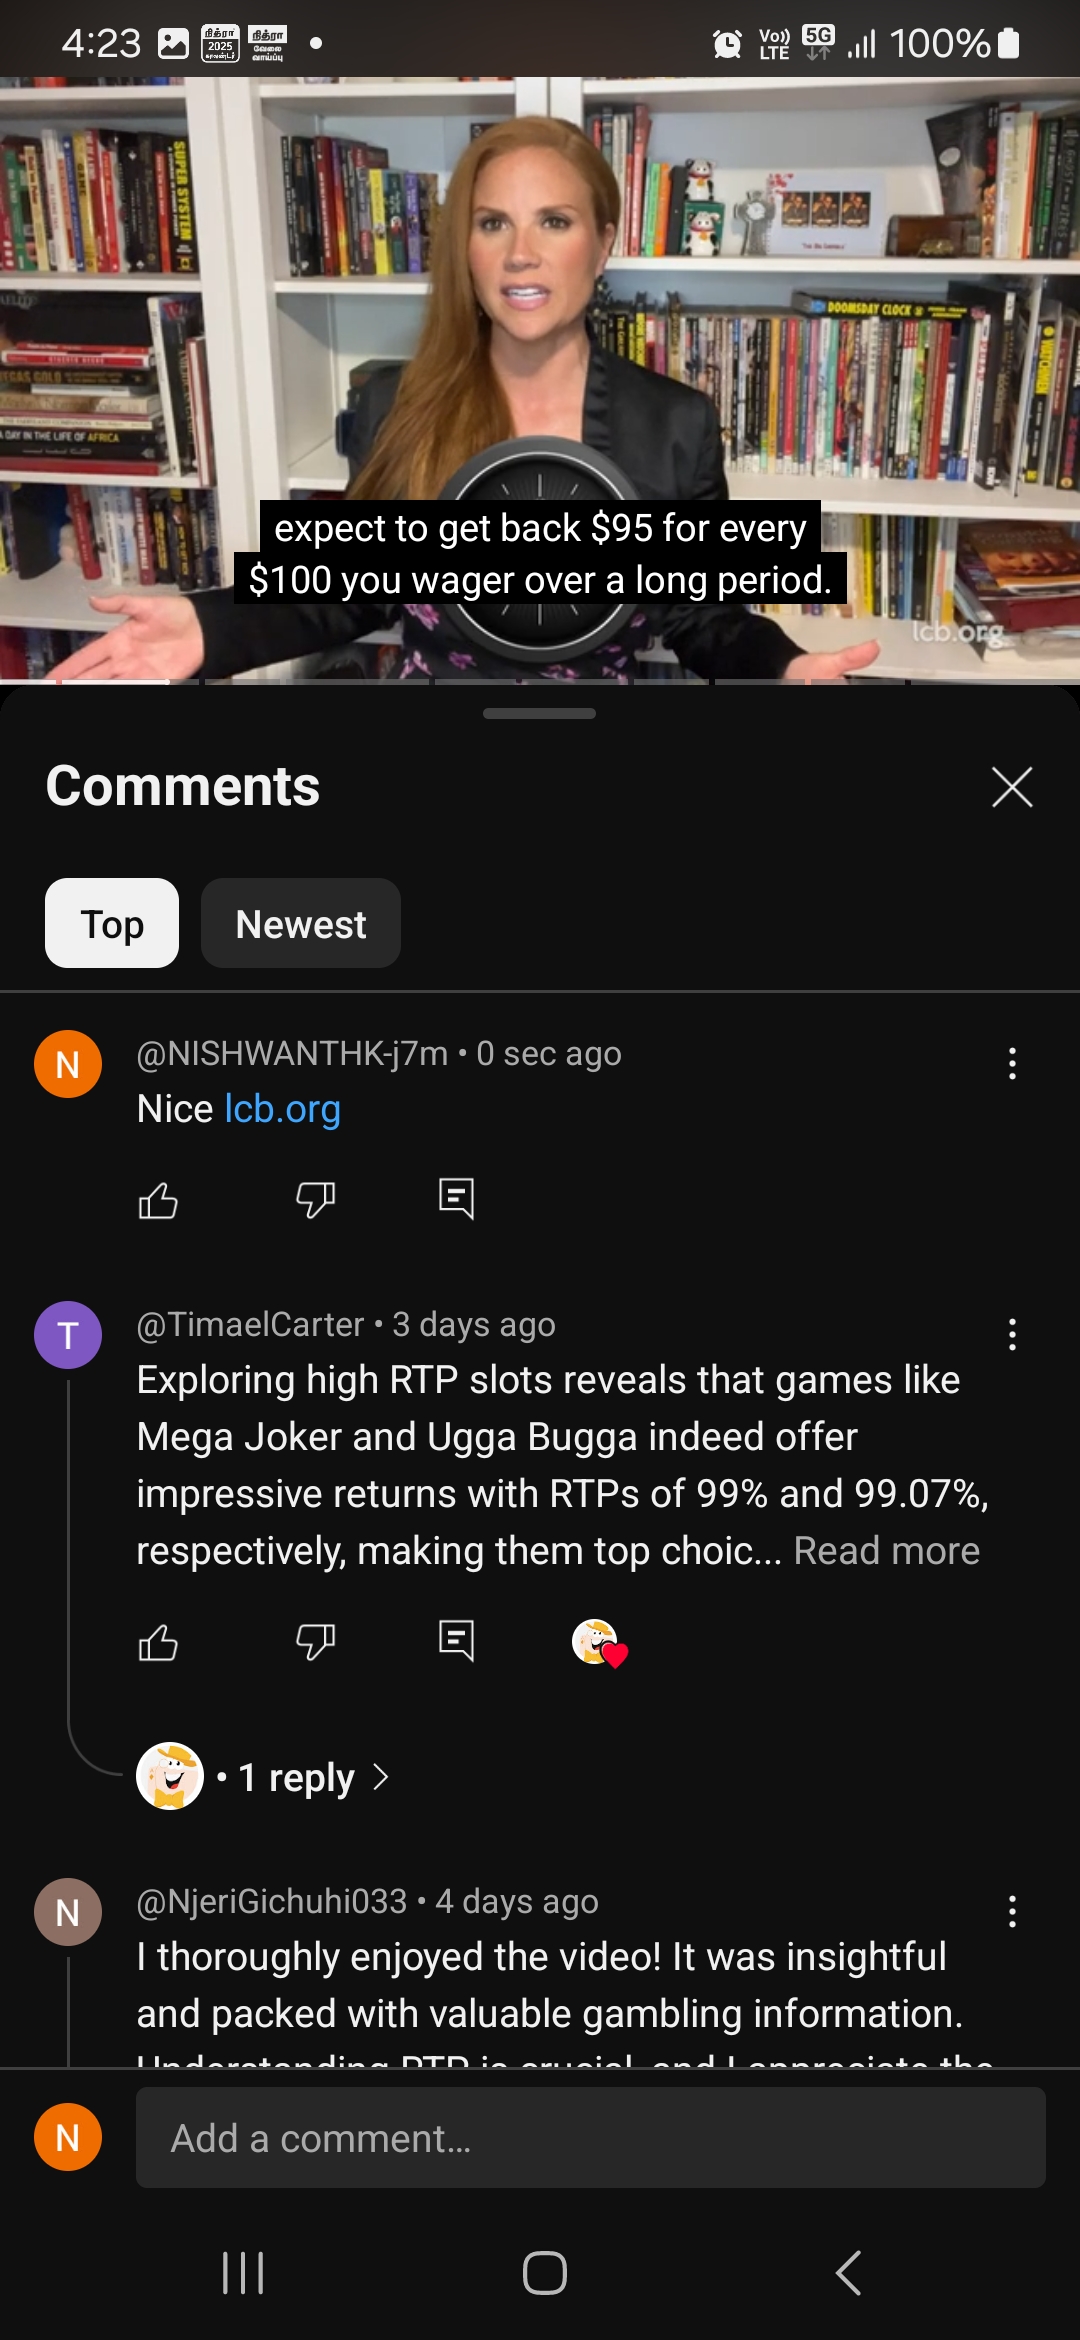Tap the Android back navigation button
The height and width of the screenshot is (2340, 1080).
[848, 2273]
